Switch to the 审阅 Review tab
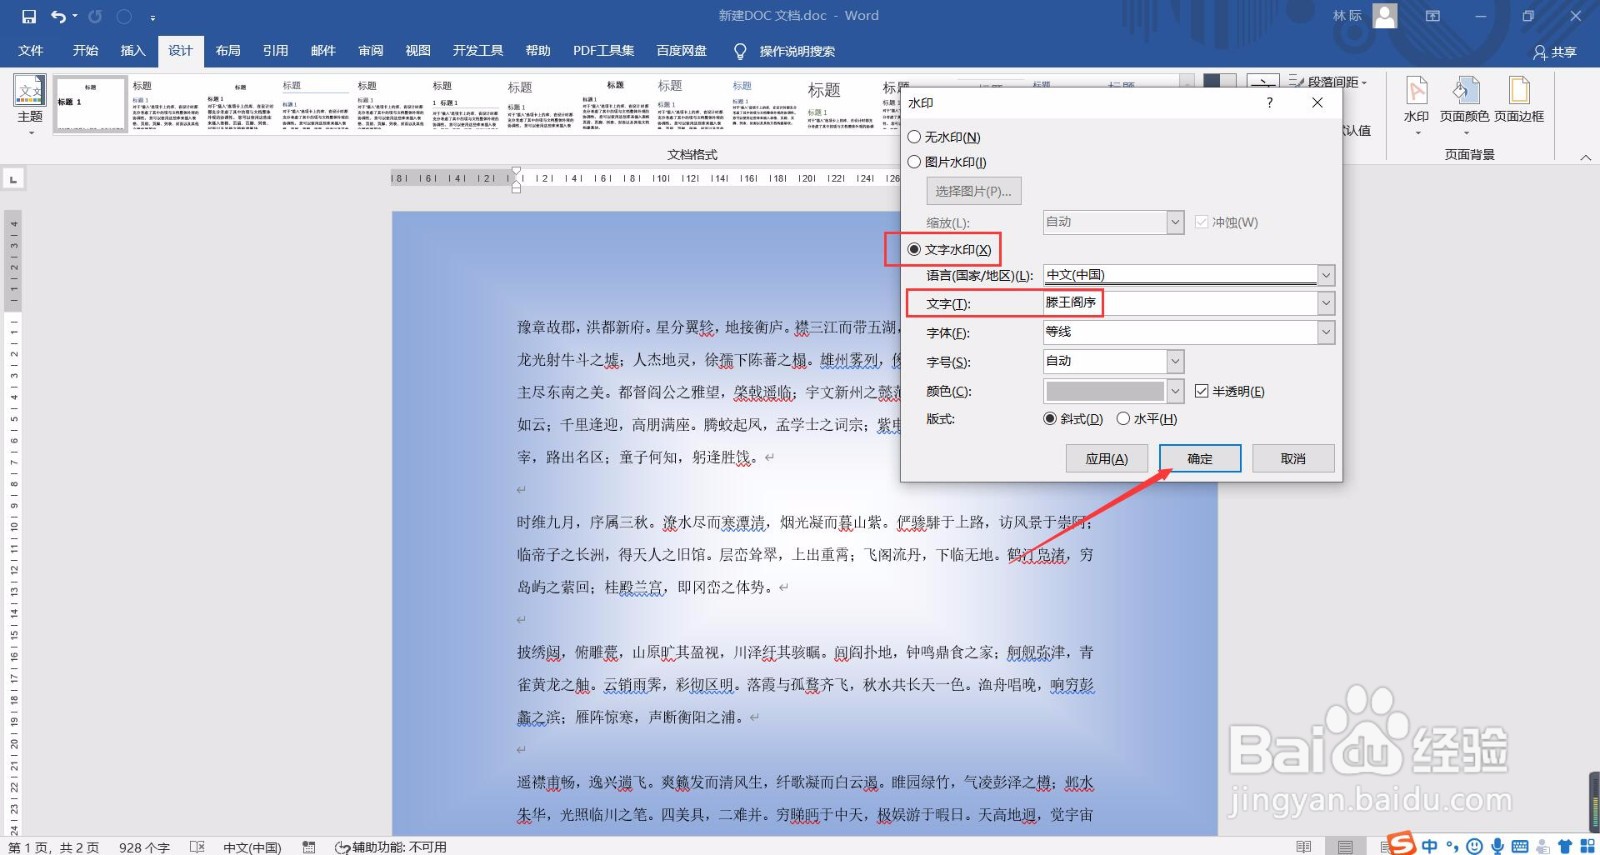 pos(371,51)
